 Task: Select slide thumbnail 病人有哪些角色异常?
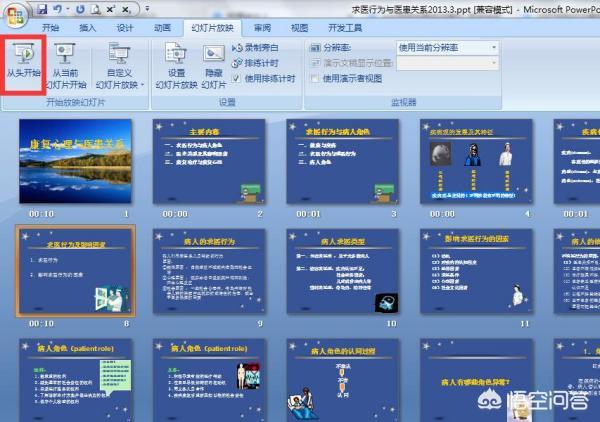point(476,380)
